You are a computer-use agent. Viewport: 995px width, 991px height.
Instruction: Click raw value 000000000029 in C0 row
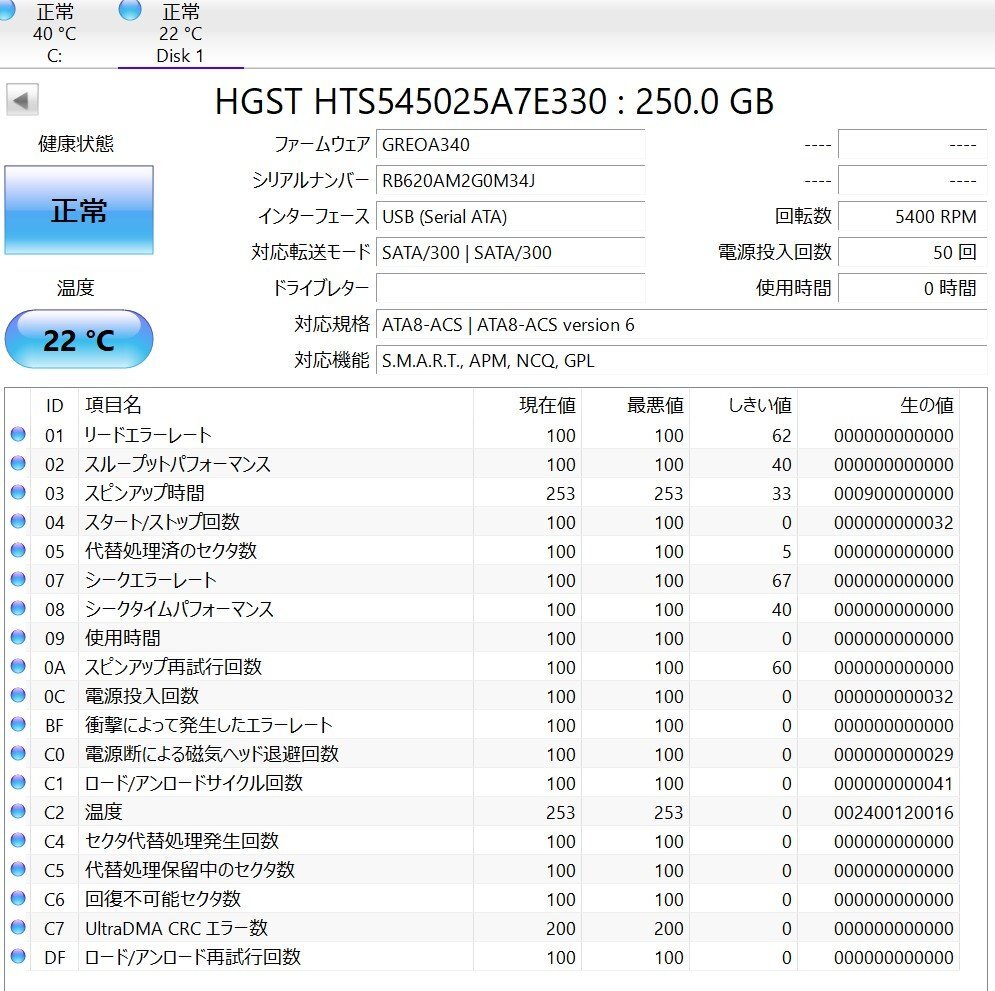pos(893,754)
